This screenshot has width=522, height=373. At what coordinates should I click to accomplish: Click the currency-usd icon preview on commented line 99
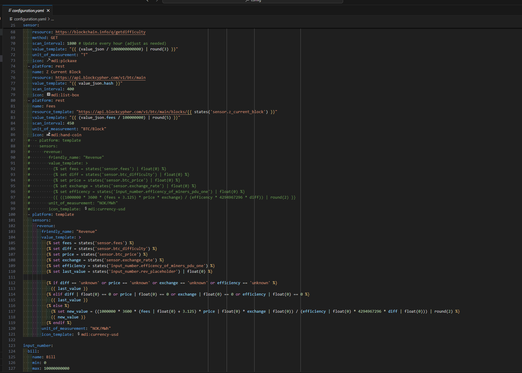click(86, 209)
